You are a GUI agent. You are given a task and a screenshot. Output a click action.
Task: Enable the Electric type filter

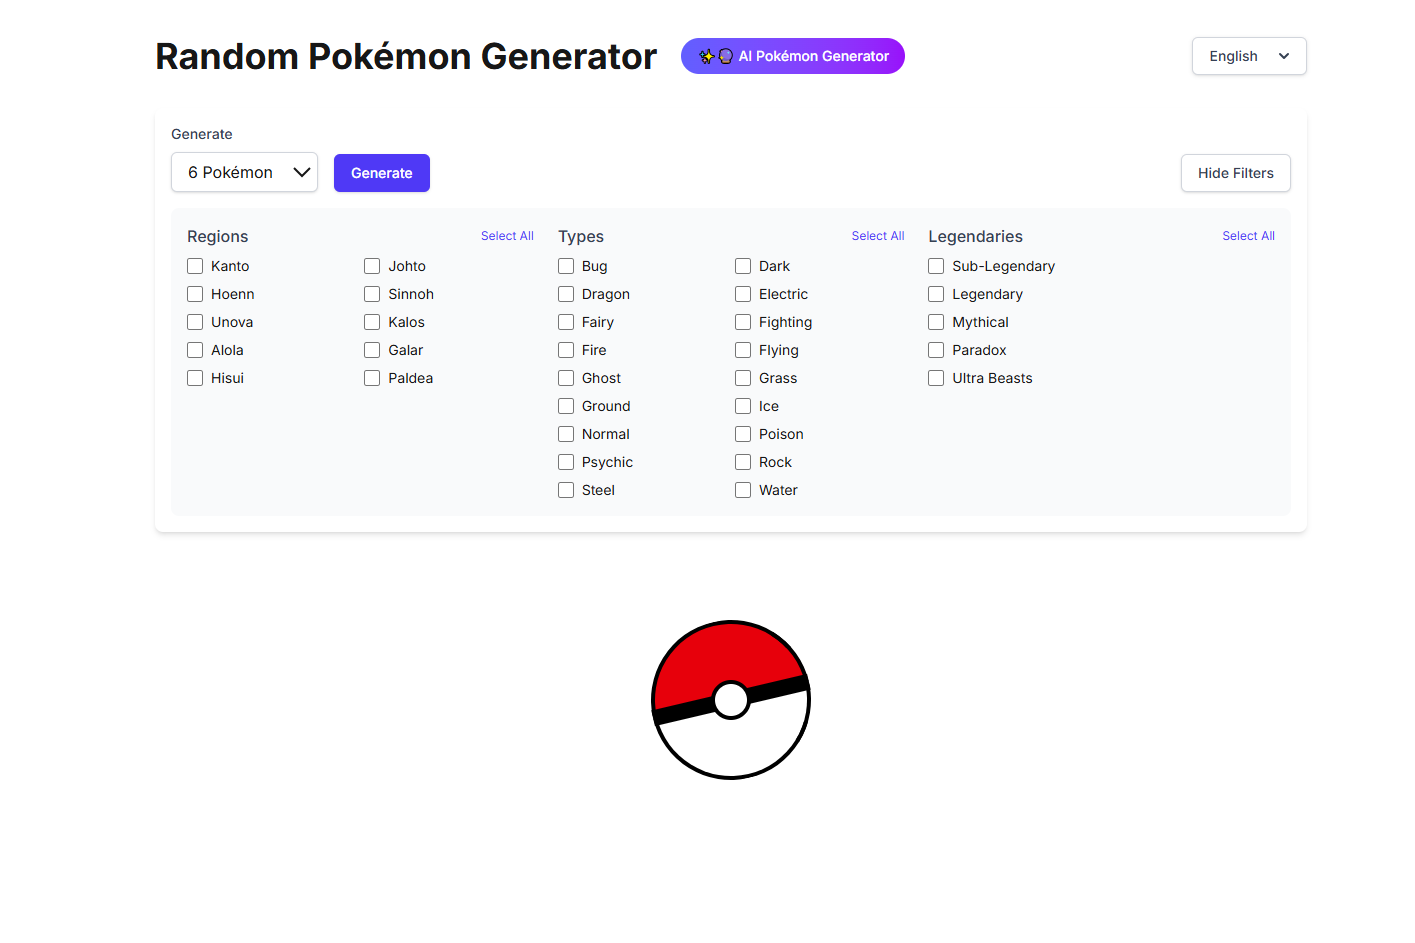(743, 294)
